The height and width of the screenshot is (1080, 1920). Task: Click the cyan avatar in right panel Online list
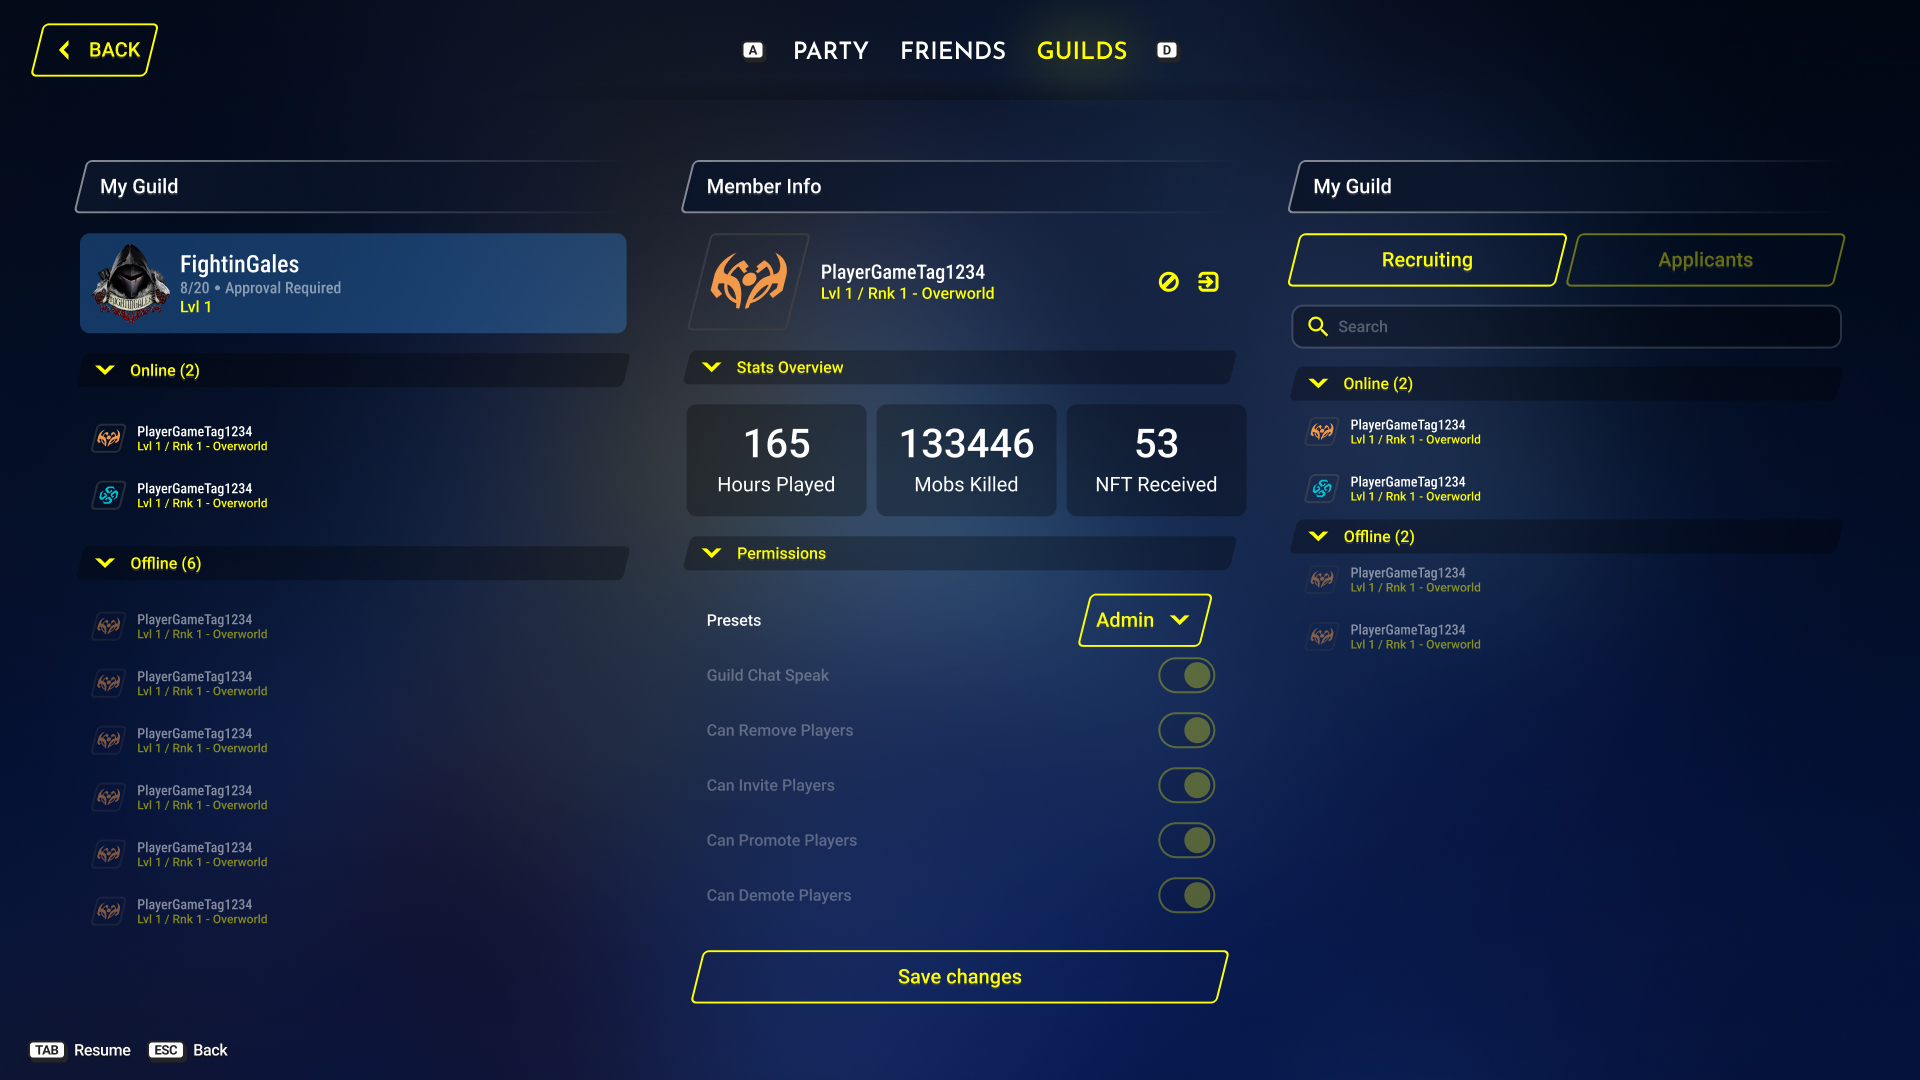click(x=1322, y=488)
